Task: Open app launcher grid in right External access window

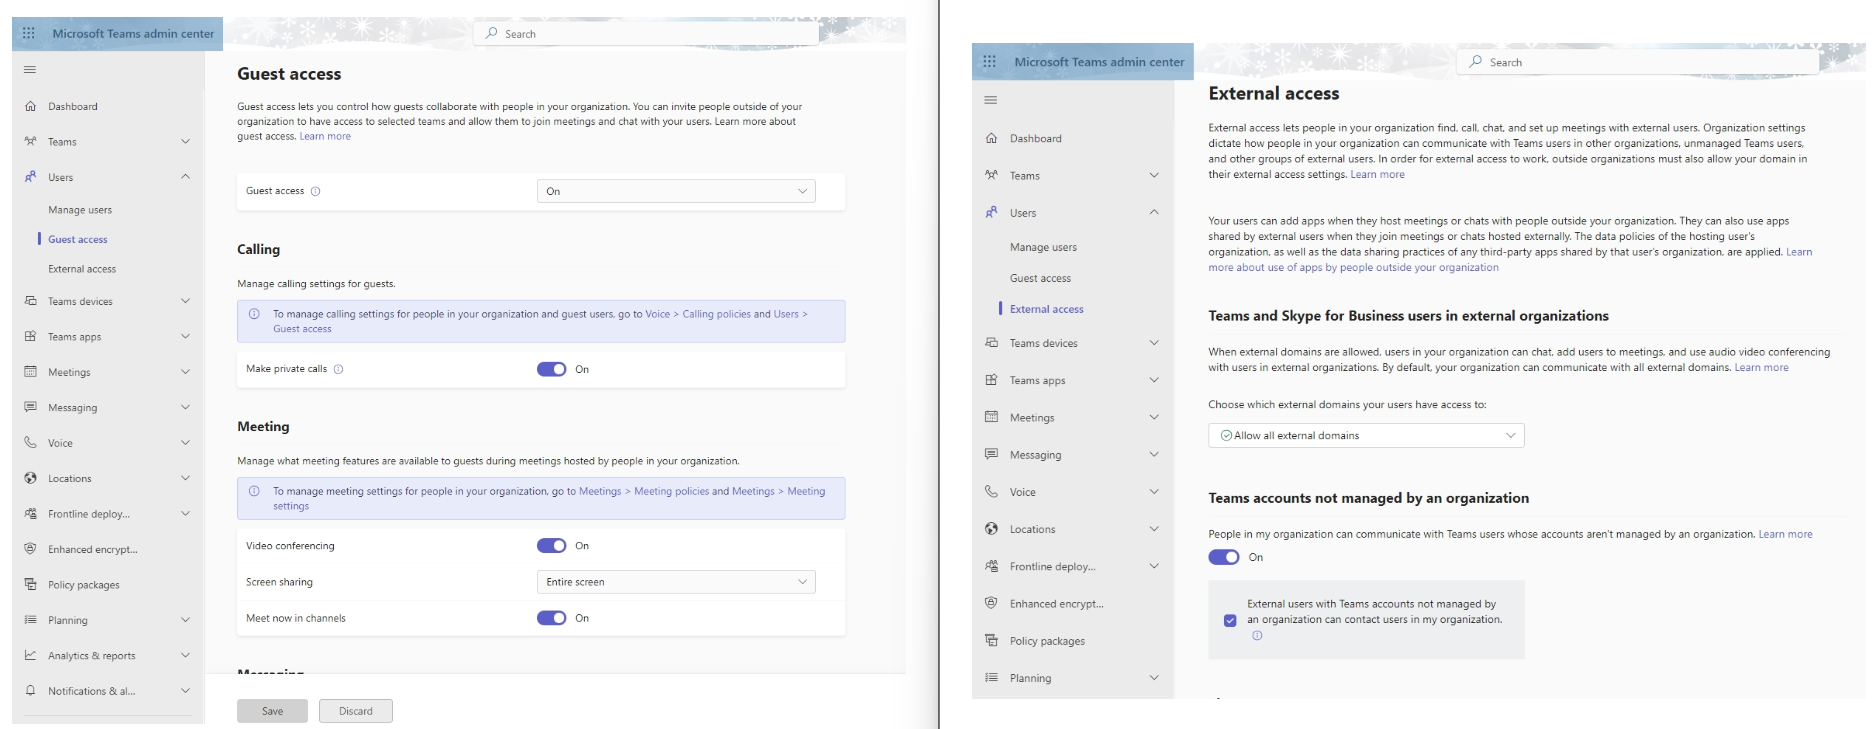Action: (x=989, y=61)
